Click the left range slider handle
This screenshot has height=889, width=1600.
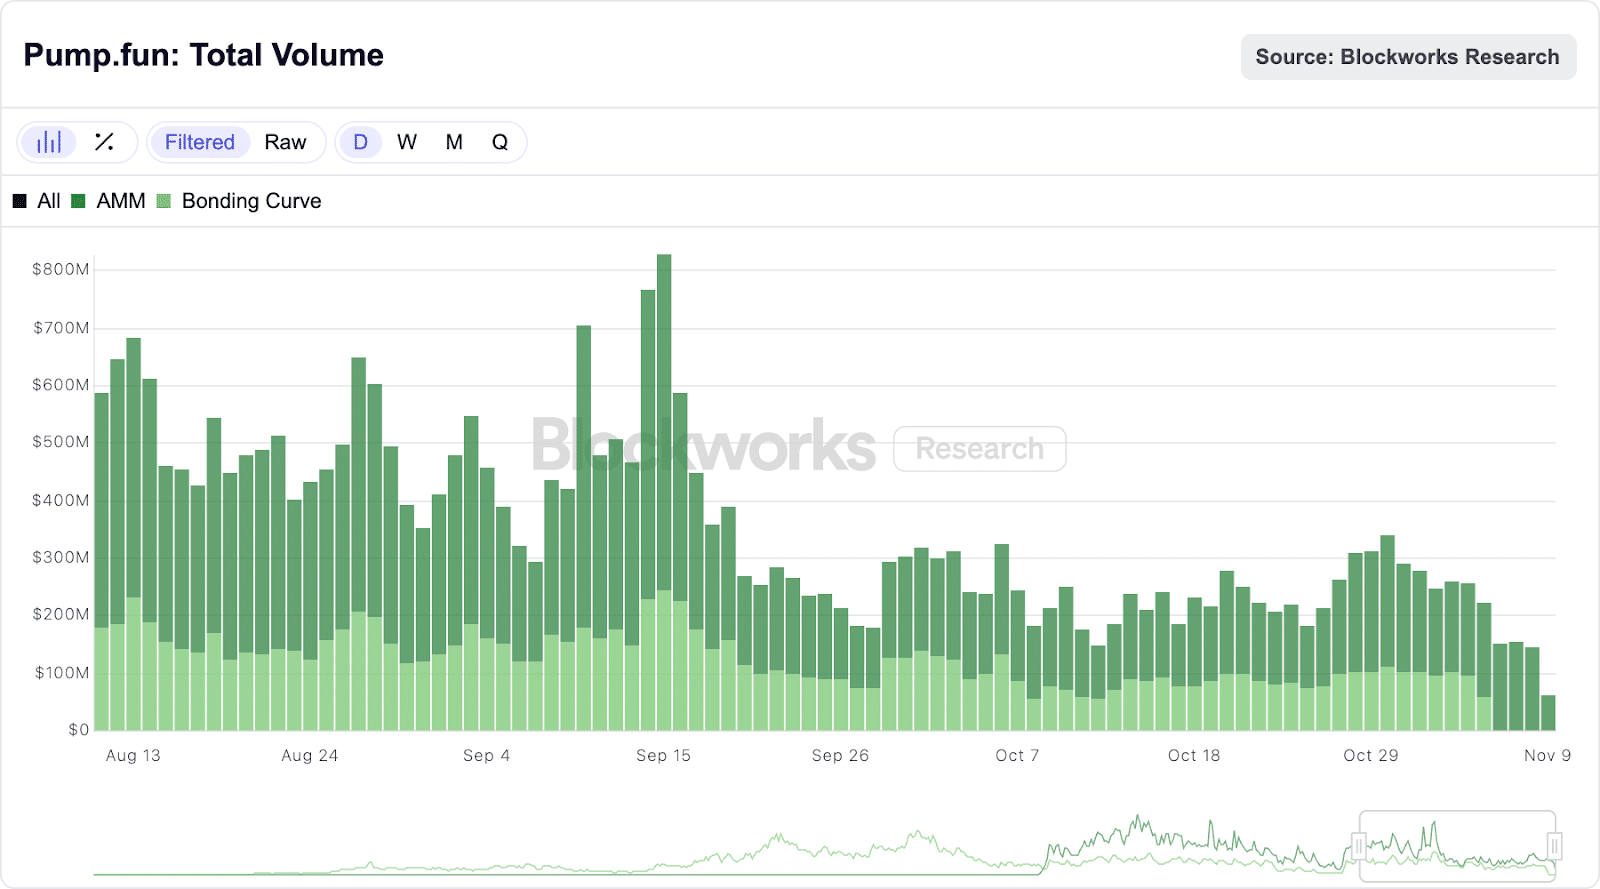1359,847
